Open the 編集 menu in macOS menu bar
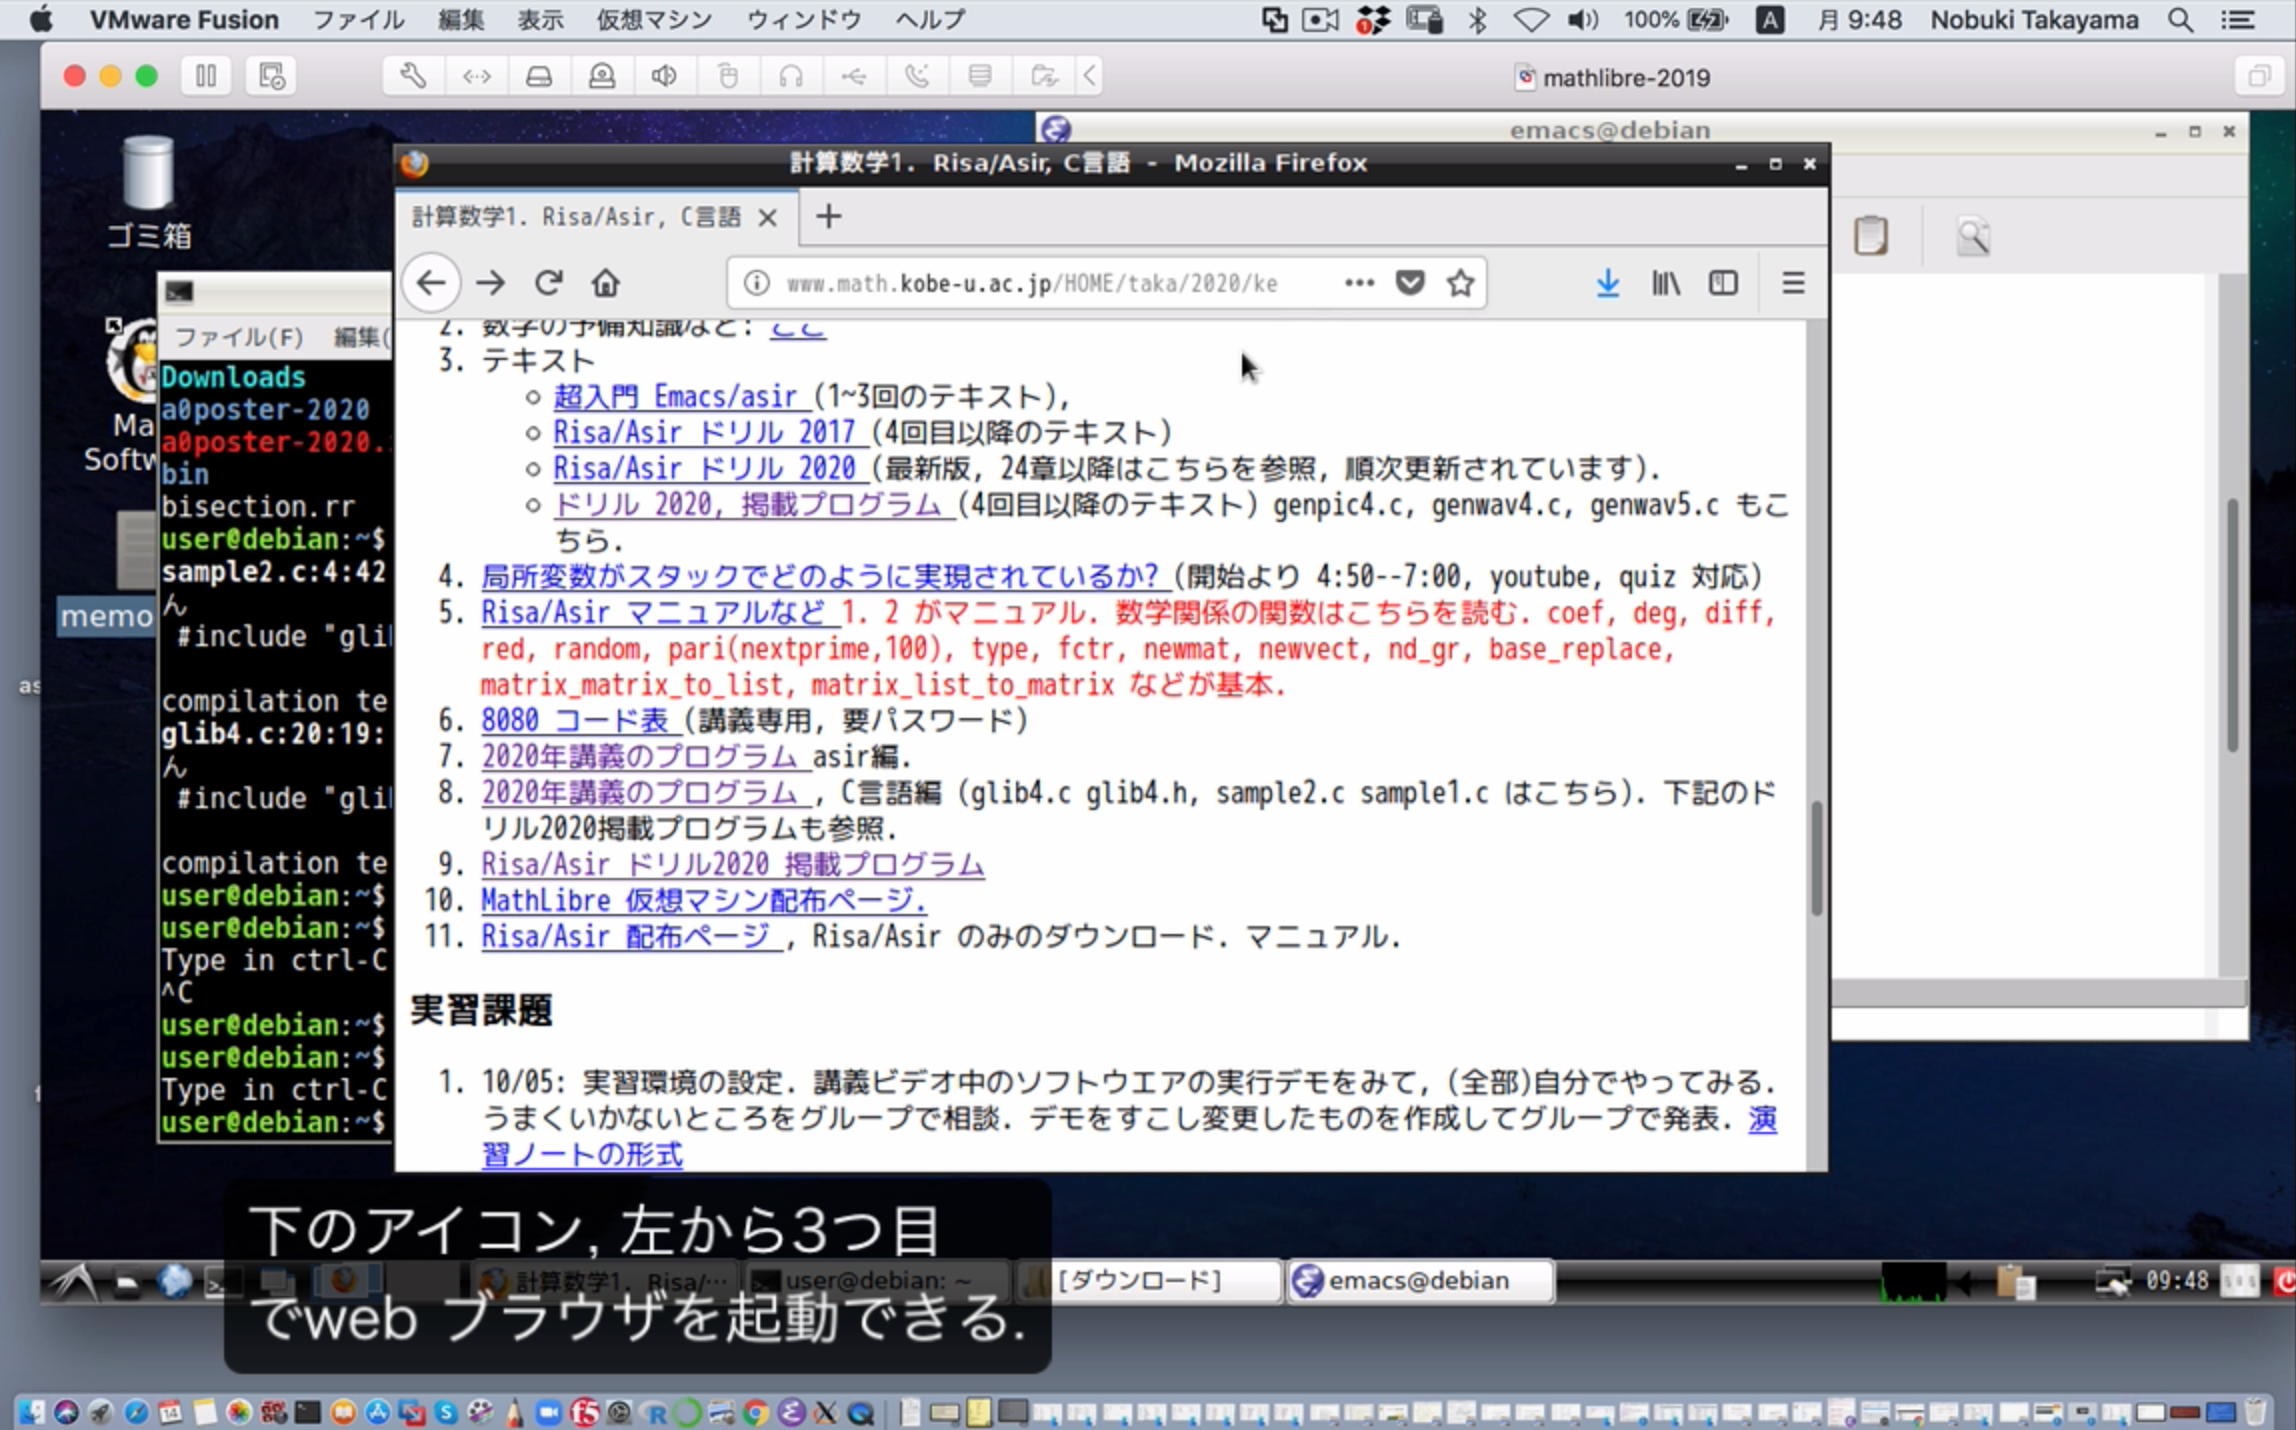The height and width of the screenshot is (1430, 2296). [x=461, y=20]
